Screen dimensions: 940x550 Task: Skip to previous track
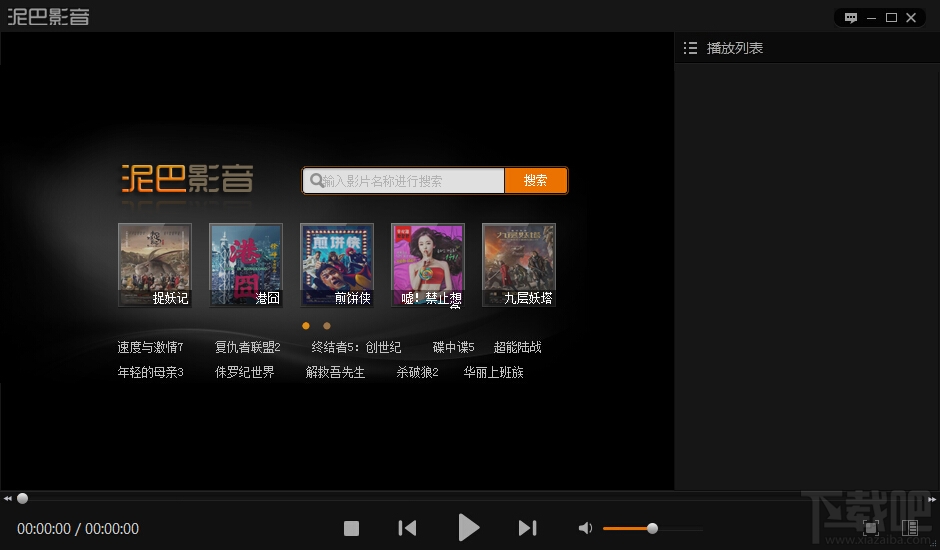click(x=407, y=528)
